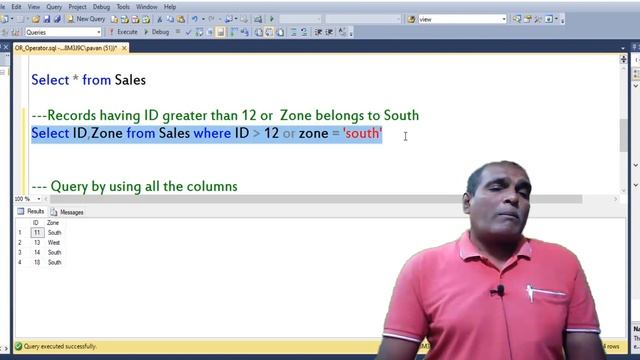Open the Tools menu
The height and width of the screenshot is (360, 640).
[x=123, y=7]
